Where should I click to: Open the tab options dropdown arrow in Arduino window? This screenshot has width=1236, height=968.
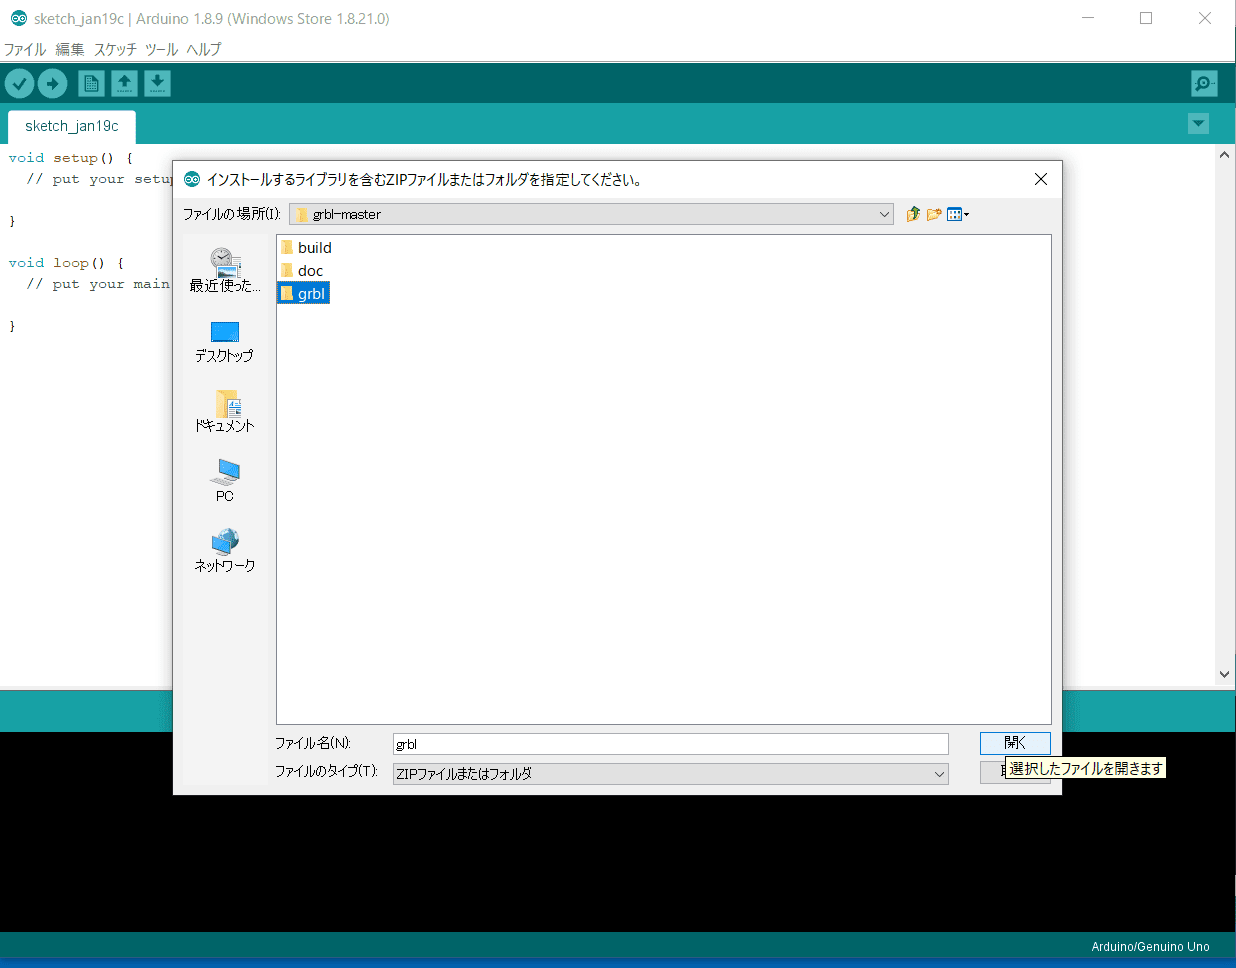click(x=1198, y=124)
